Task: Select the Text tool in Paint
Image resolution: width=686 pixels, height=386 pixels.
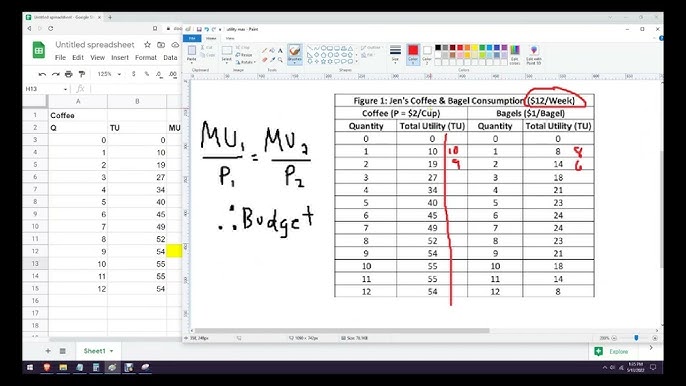Action: [x=280, y=51]
